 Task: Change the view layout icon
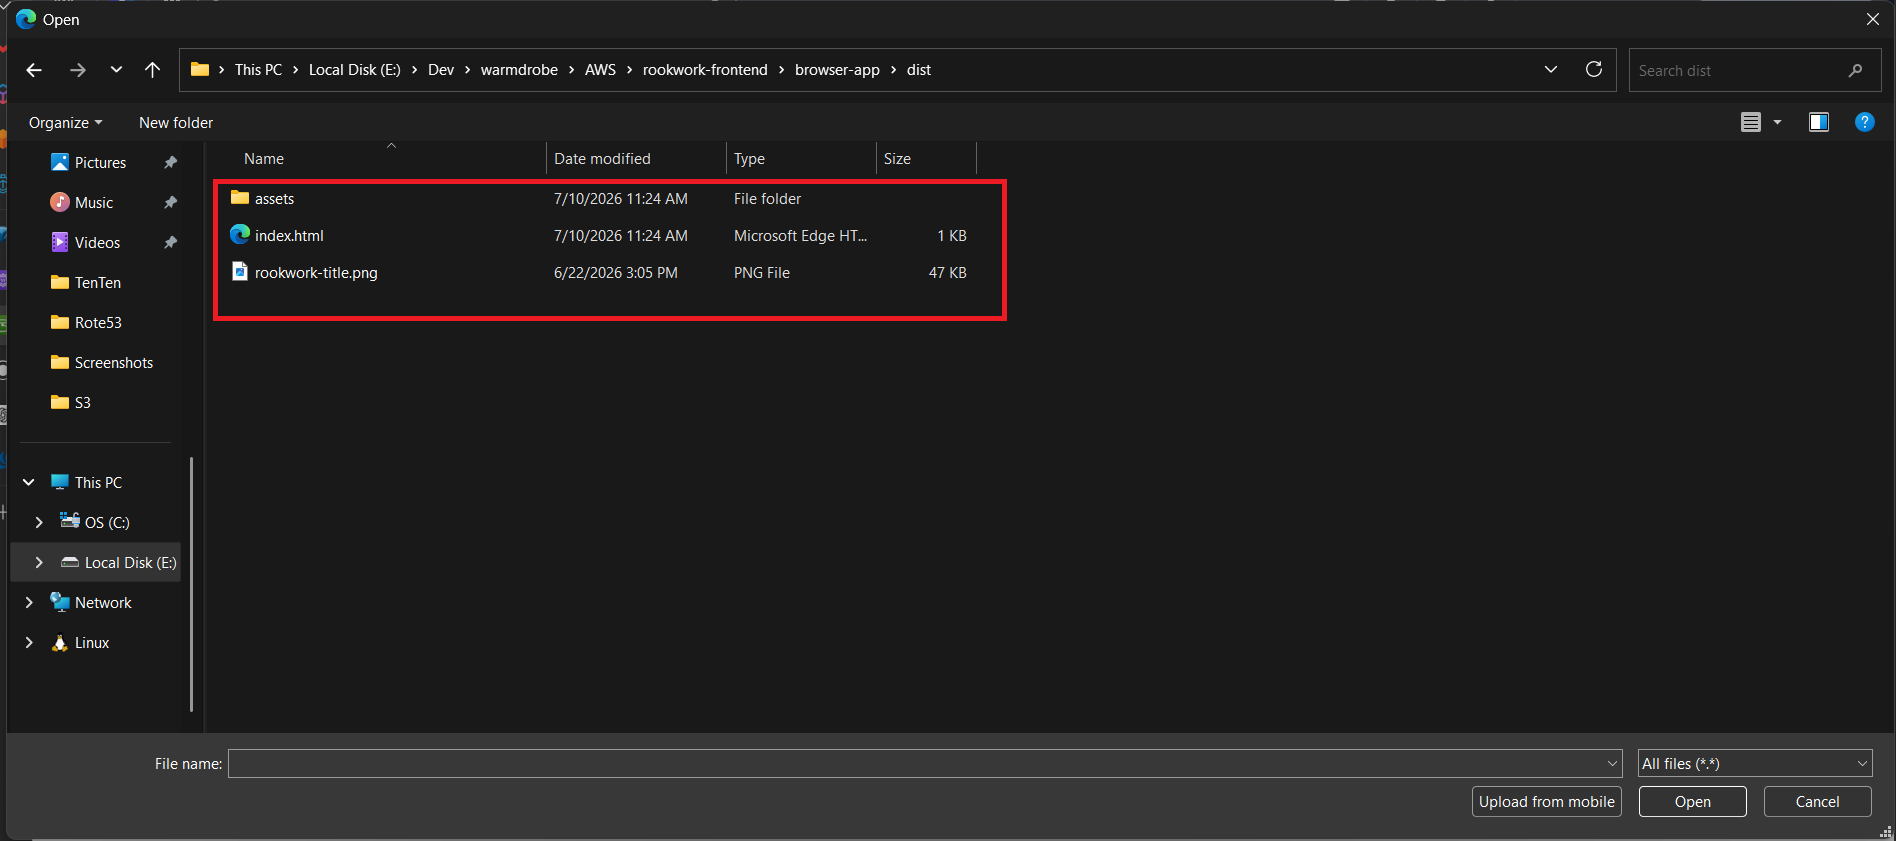tap(1751, 122)
